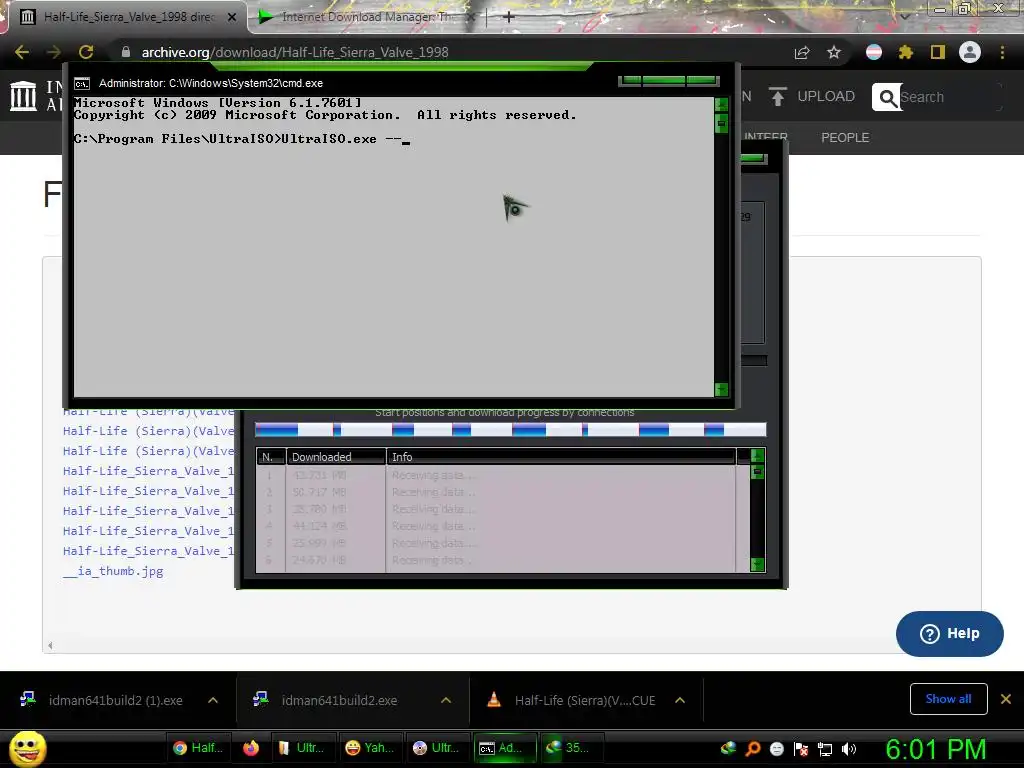This screenshot has width=1024, height=768.
Task: Toggle the Chrome side panel icon
Action: point(937,52)
